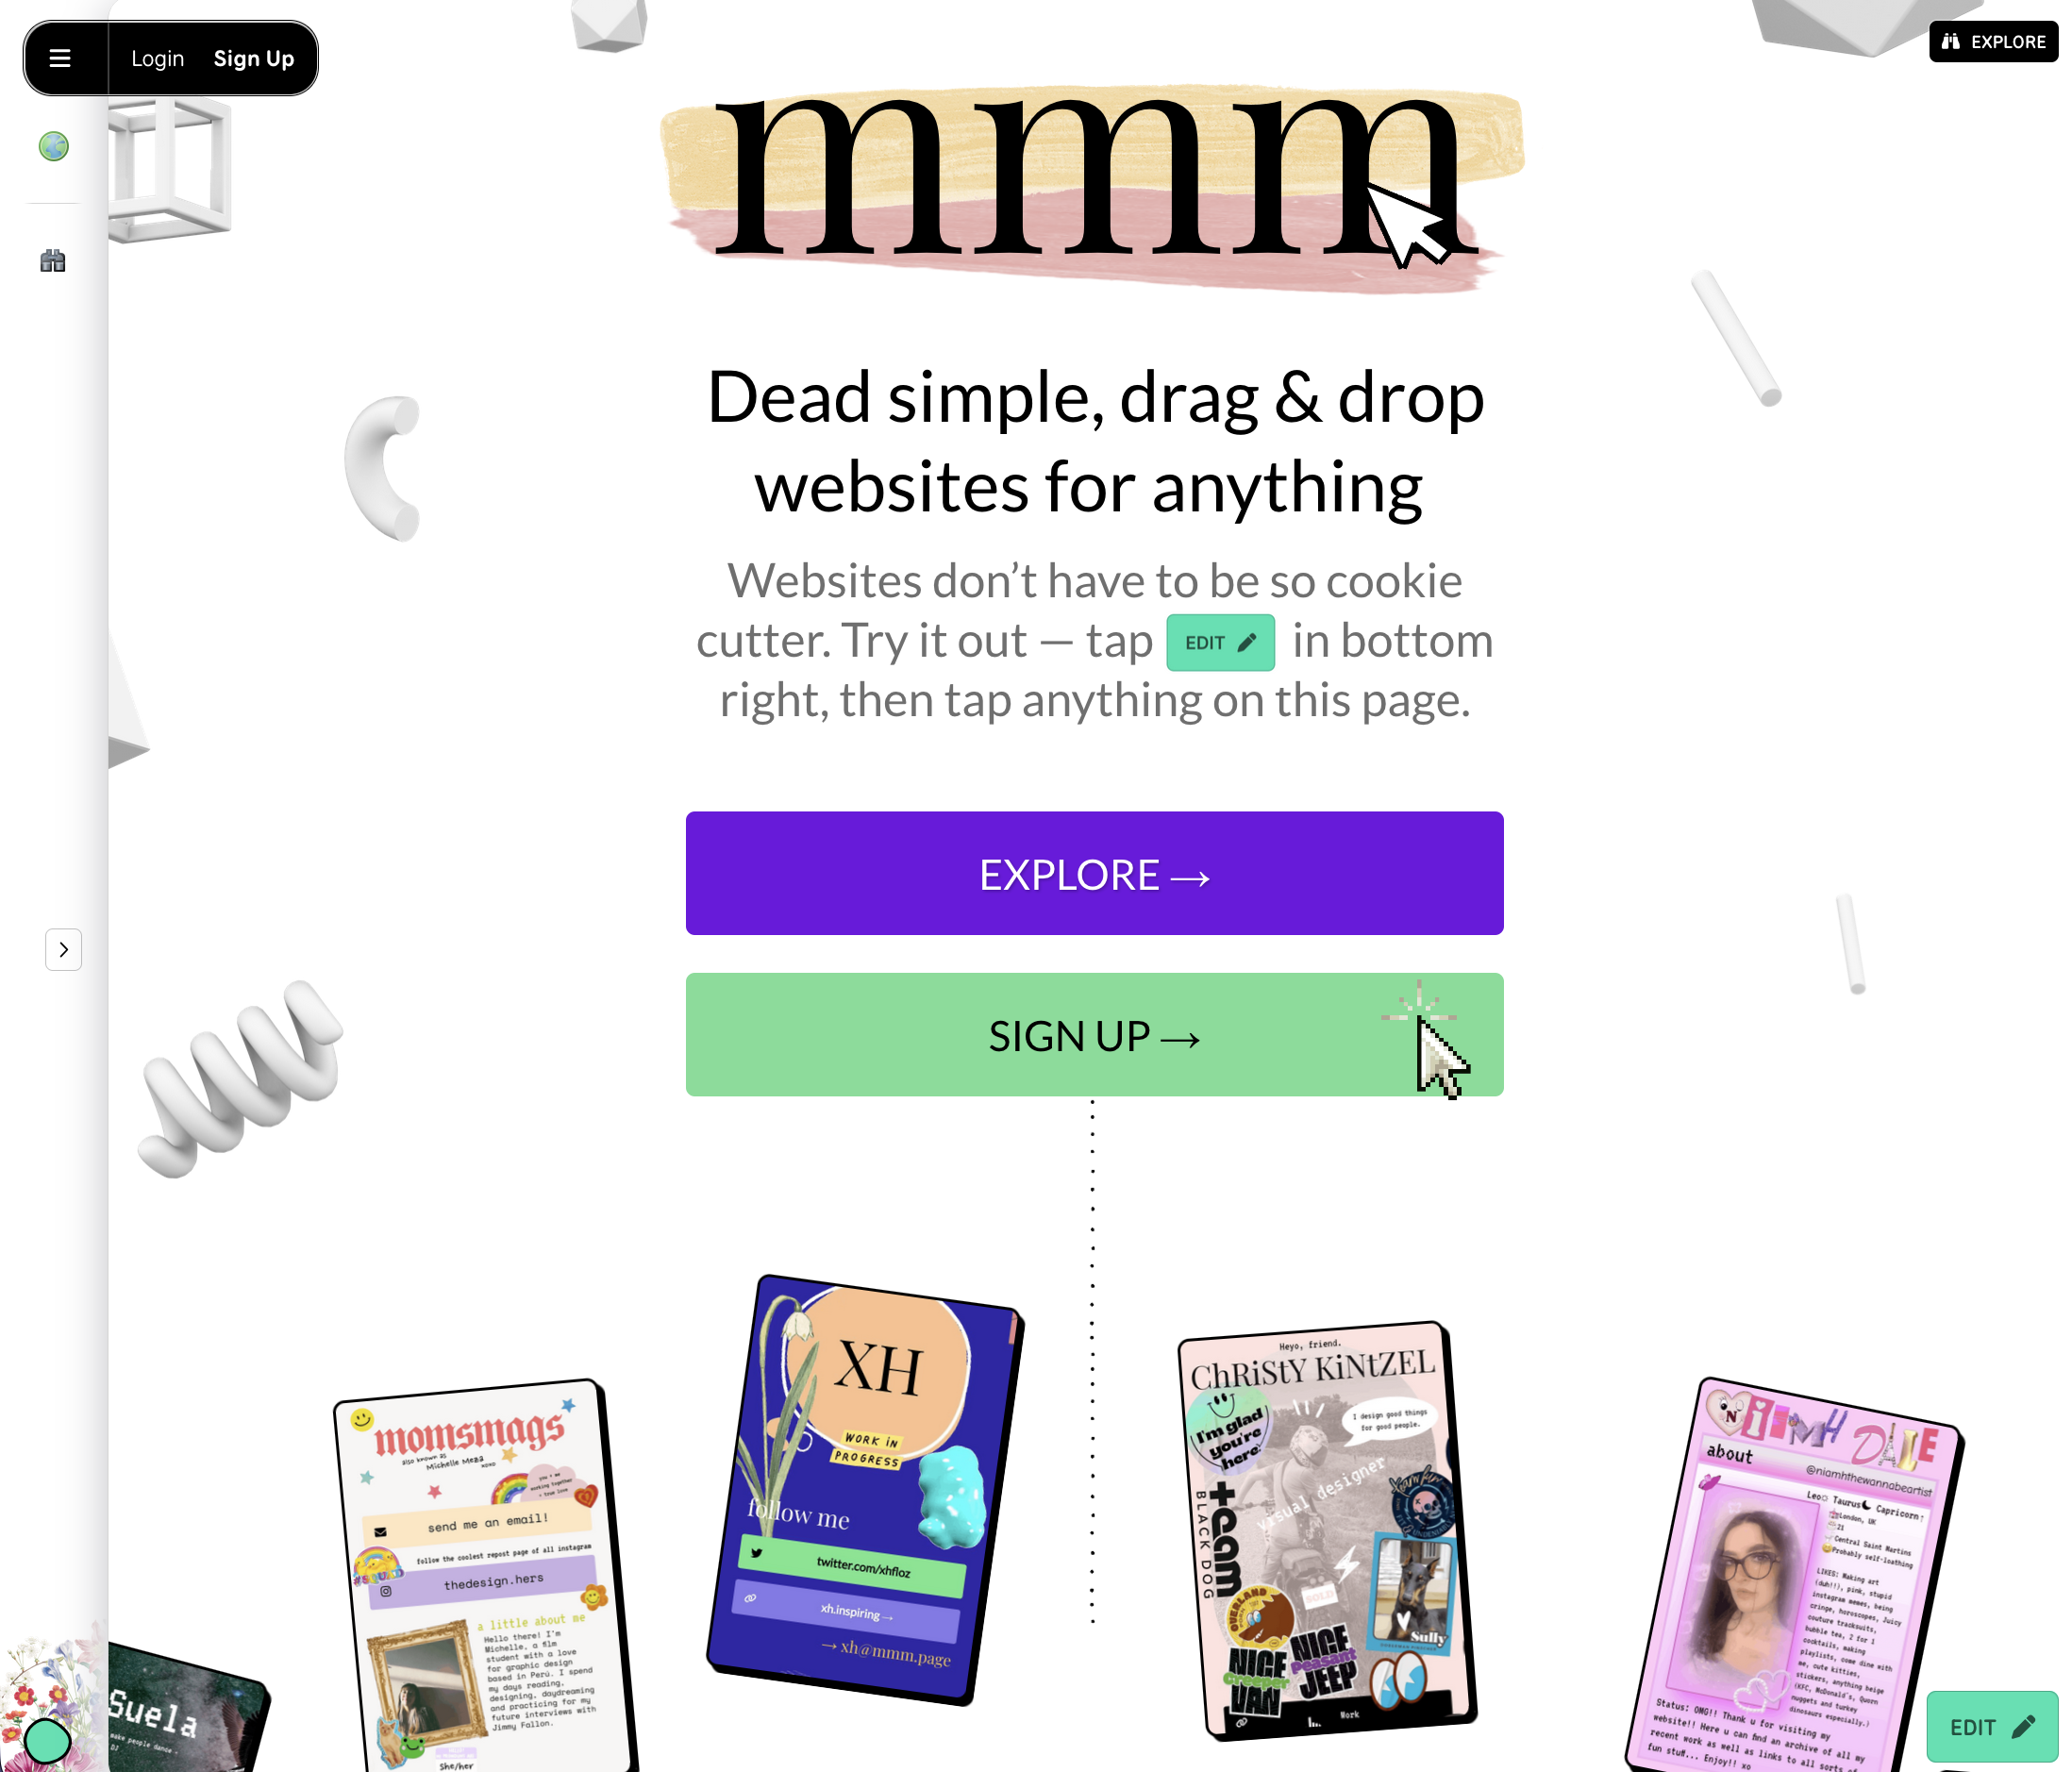Open the XH site thumbnail

click(x=865, y=1490)
